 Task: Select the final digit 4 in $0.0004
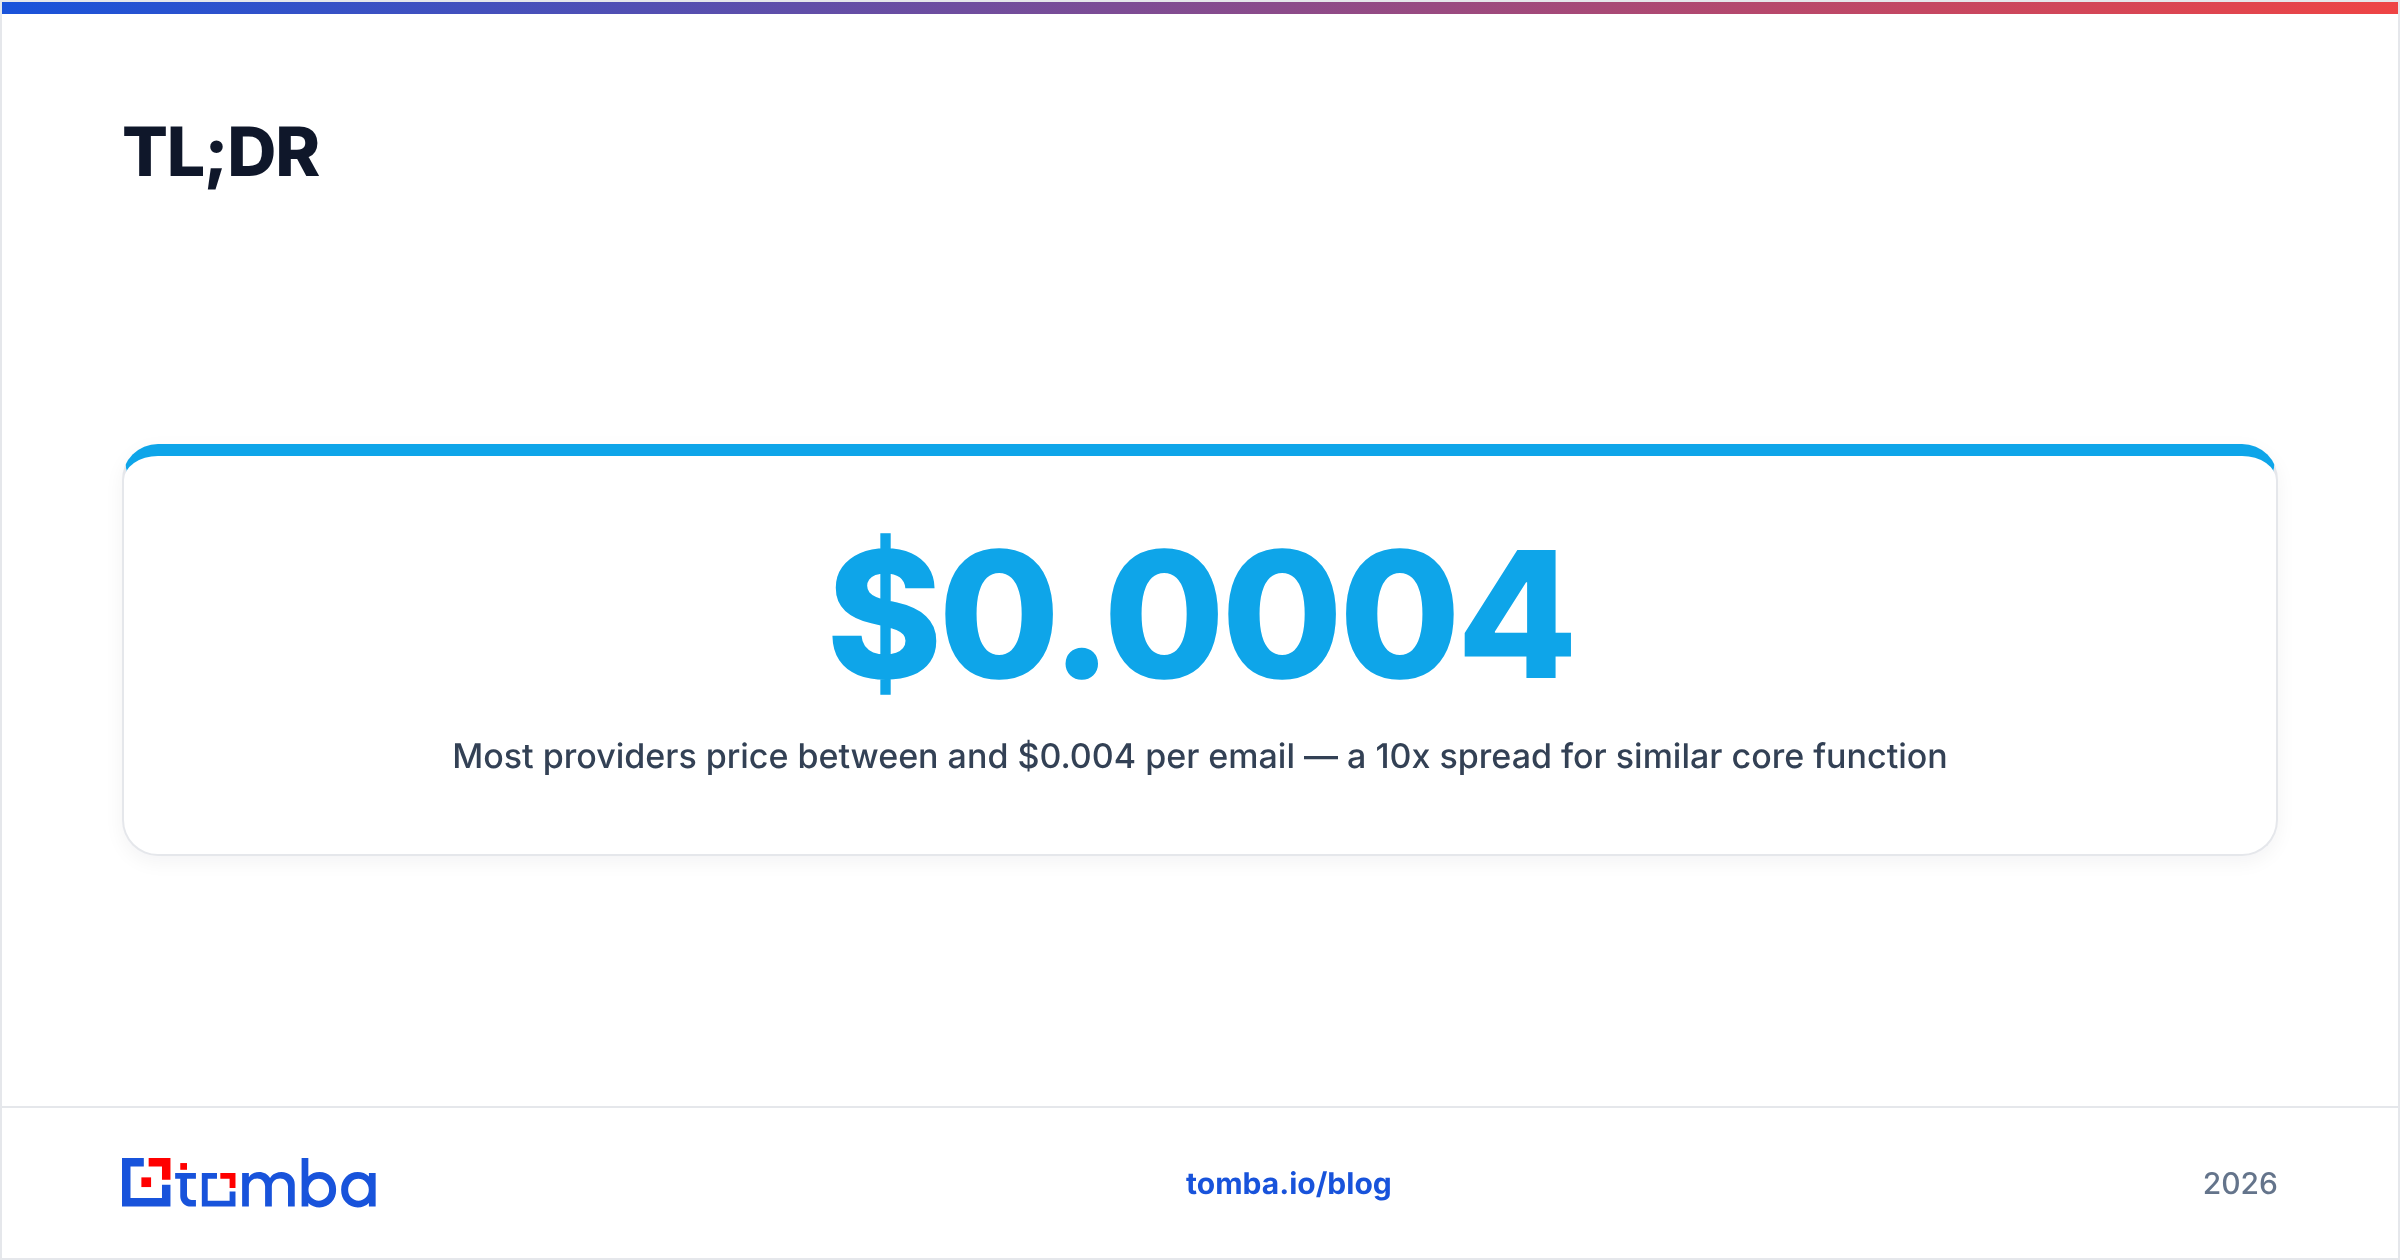tap(1517, 614)
